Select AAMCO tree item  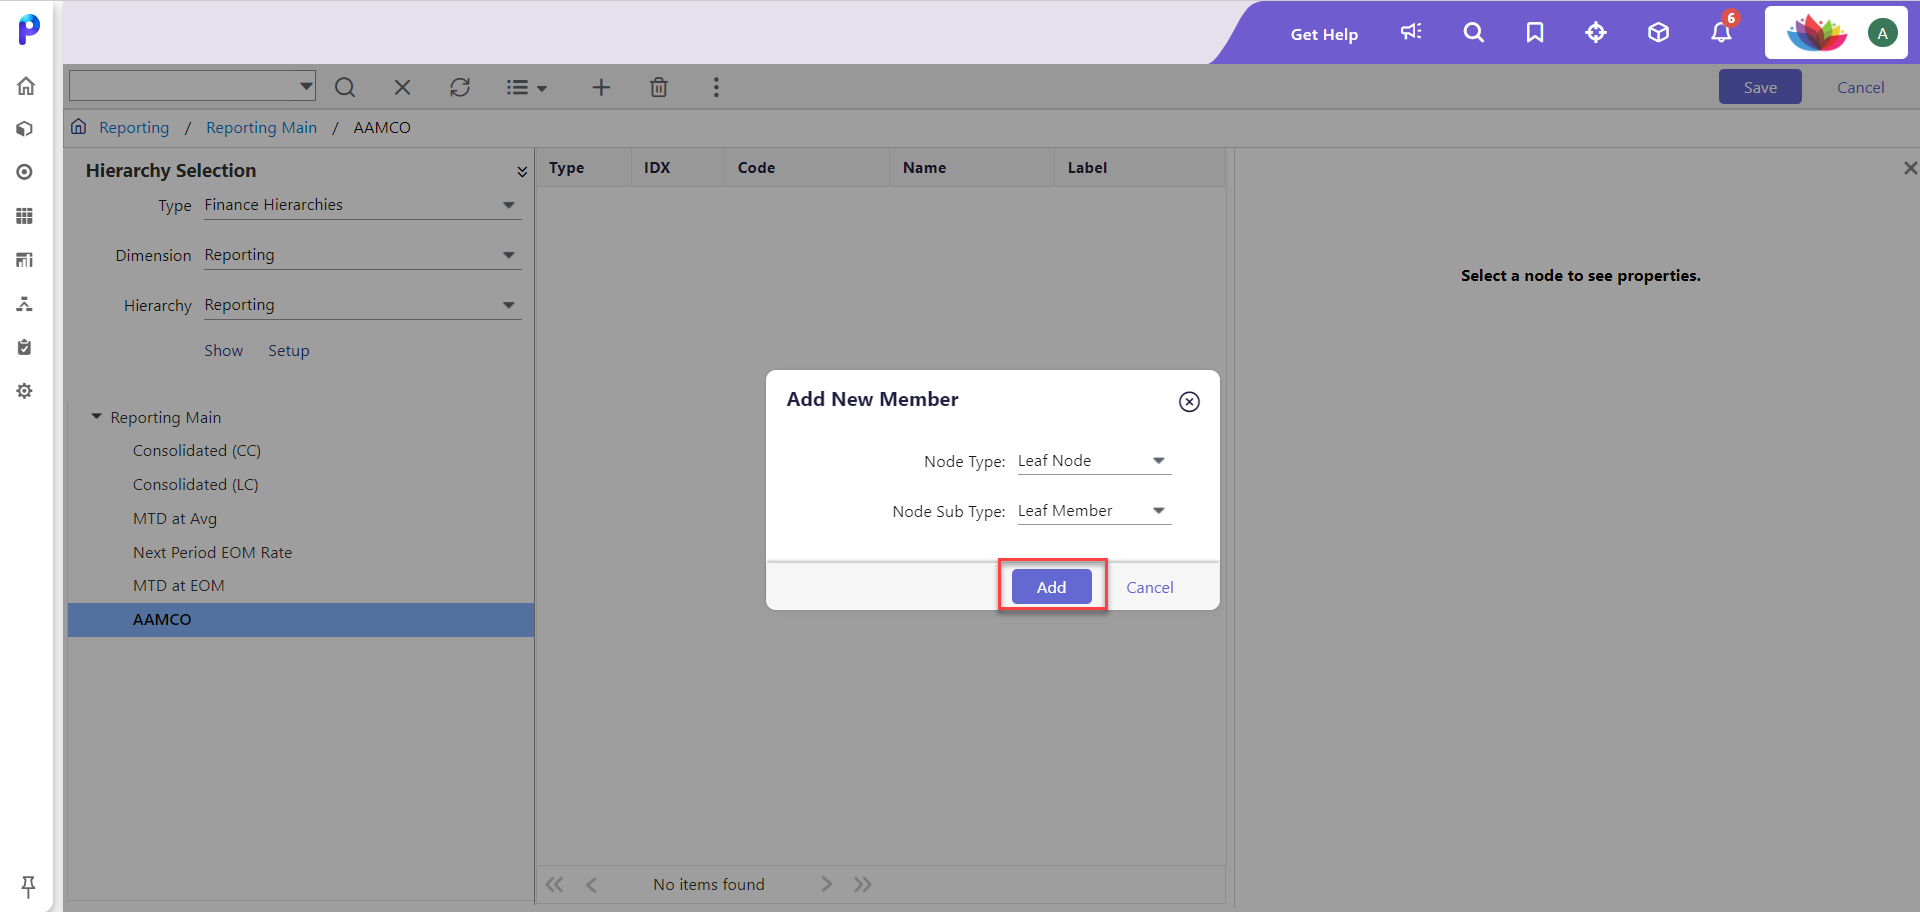pyautogui.click(x=301, y=620)
